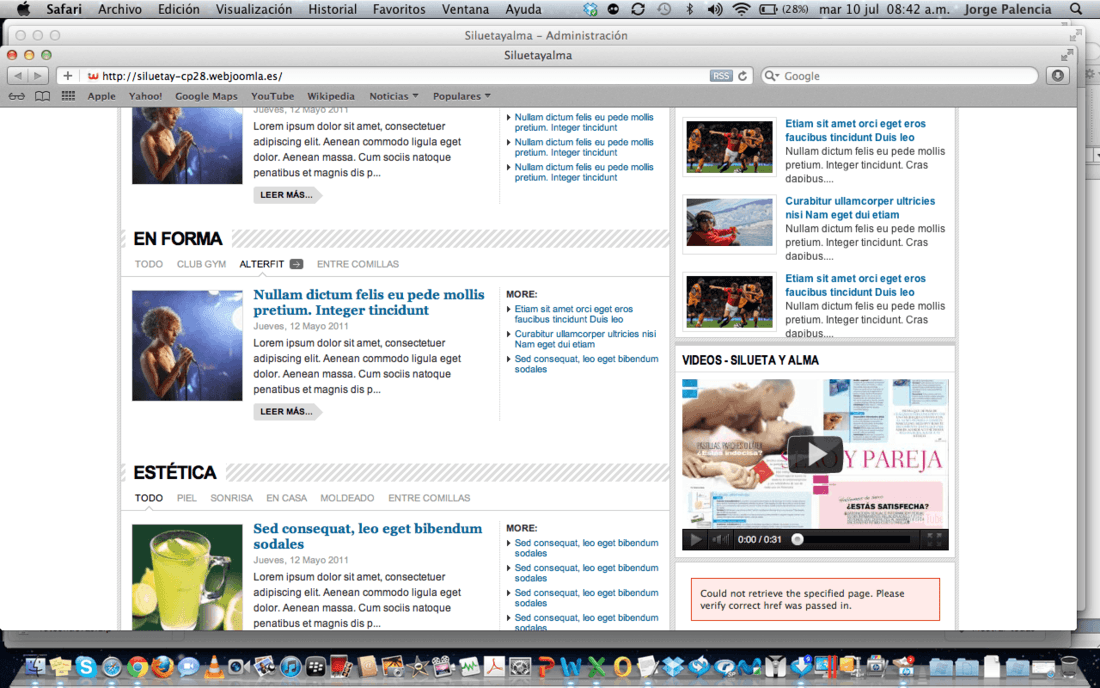Click the video progress scrubber

[x=797, y=539]
